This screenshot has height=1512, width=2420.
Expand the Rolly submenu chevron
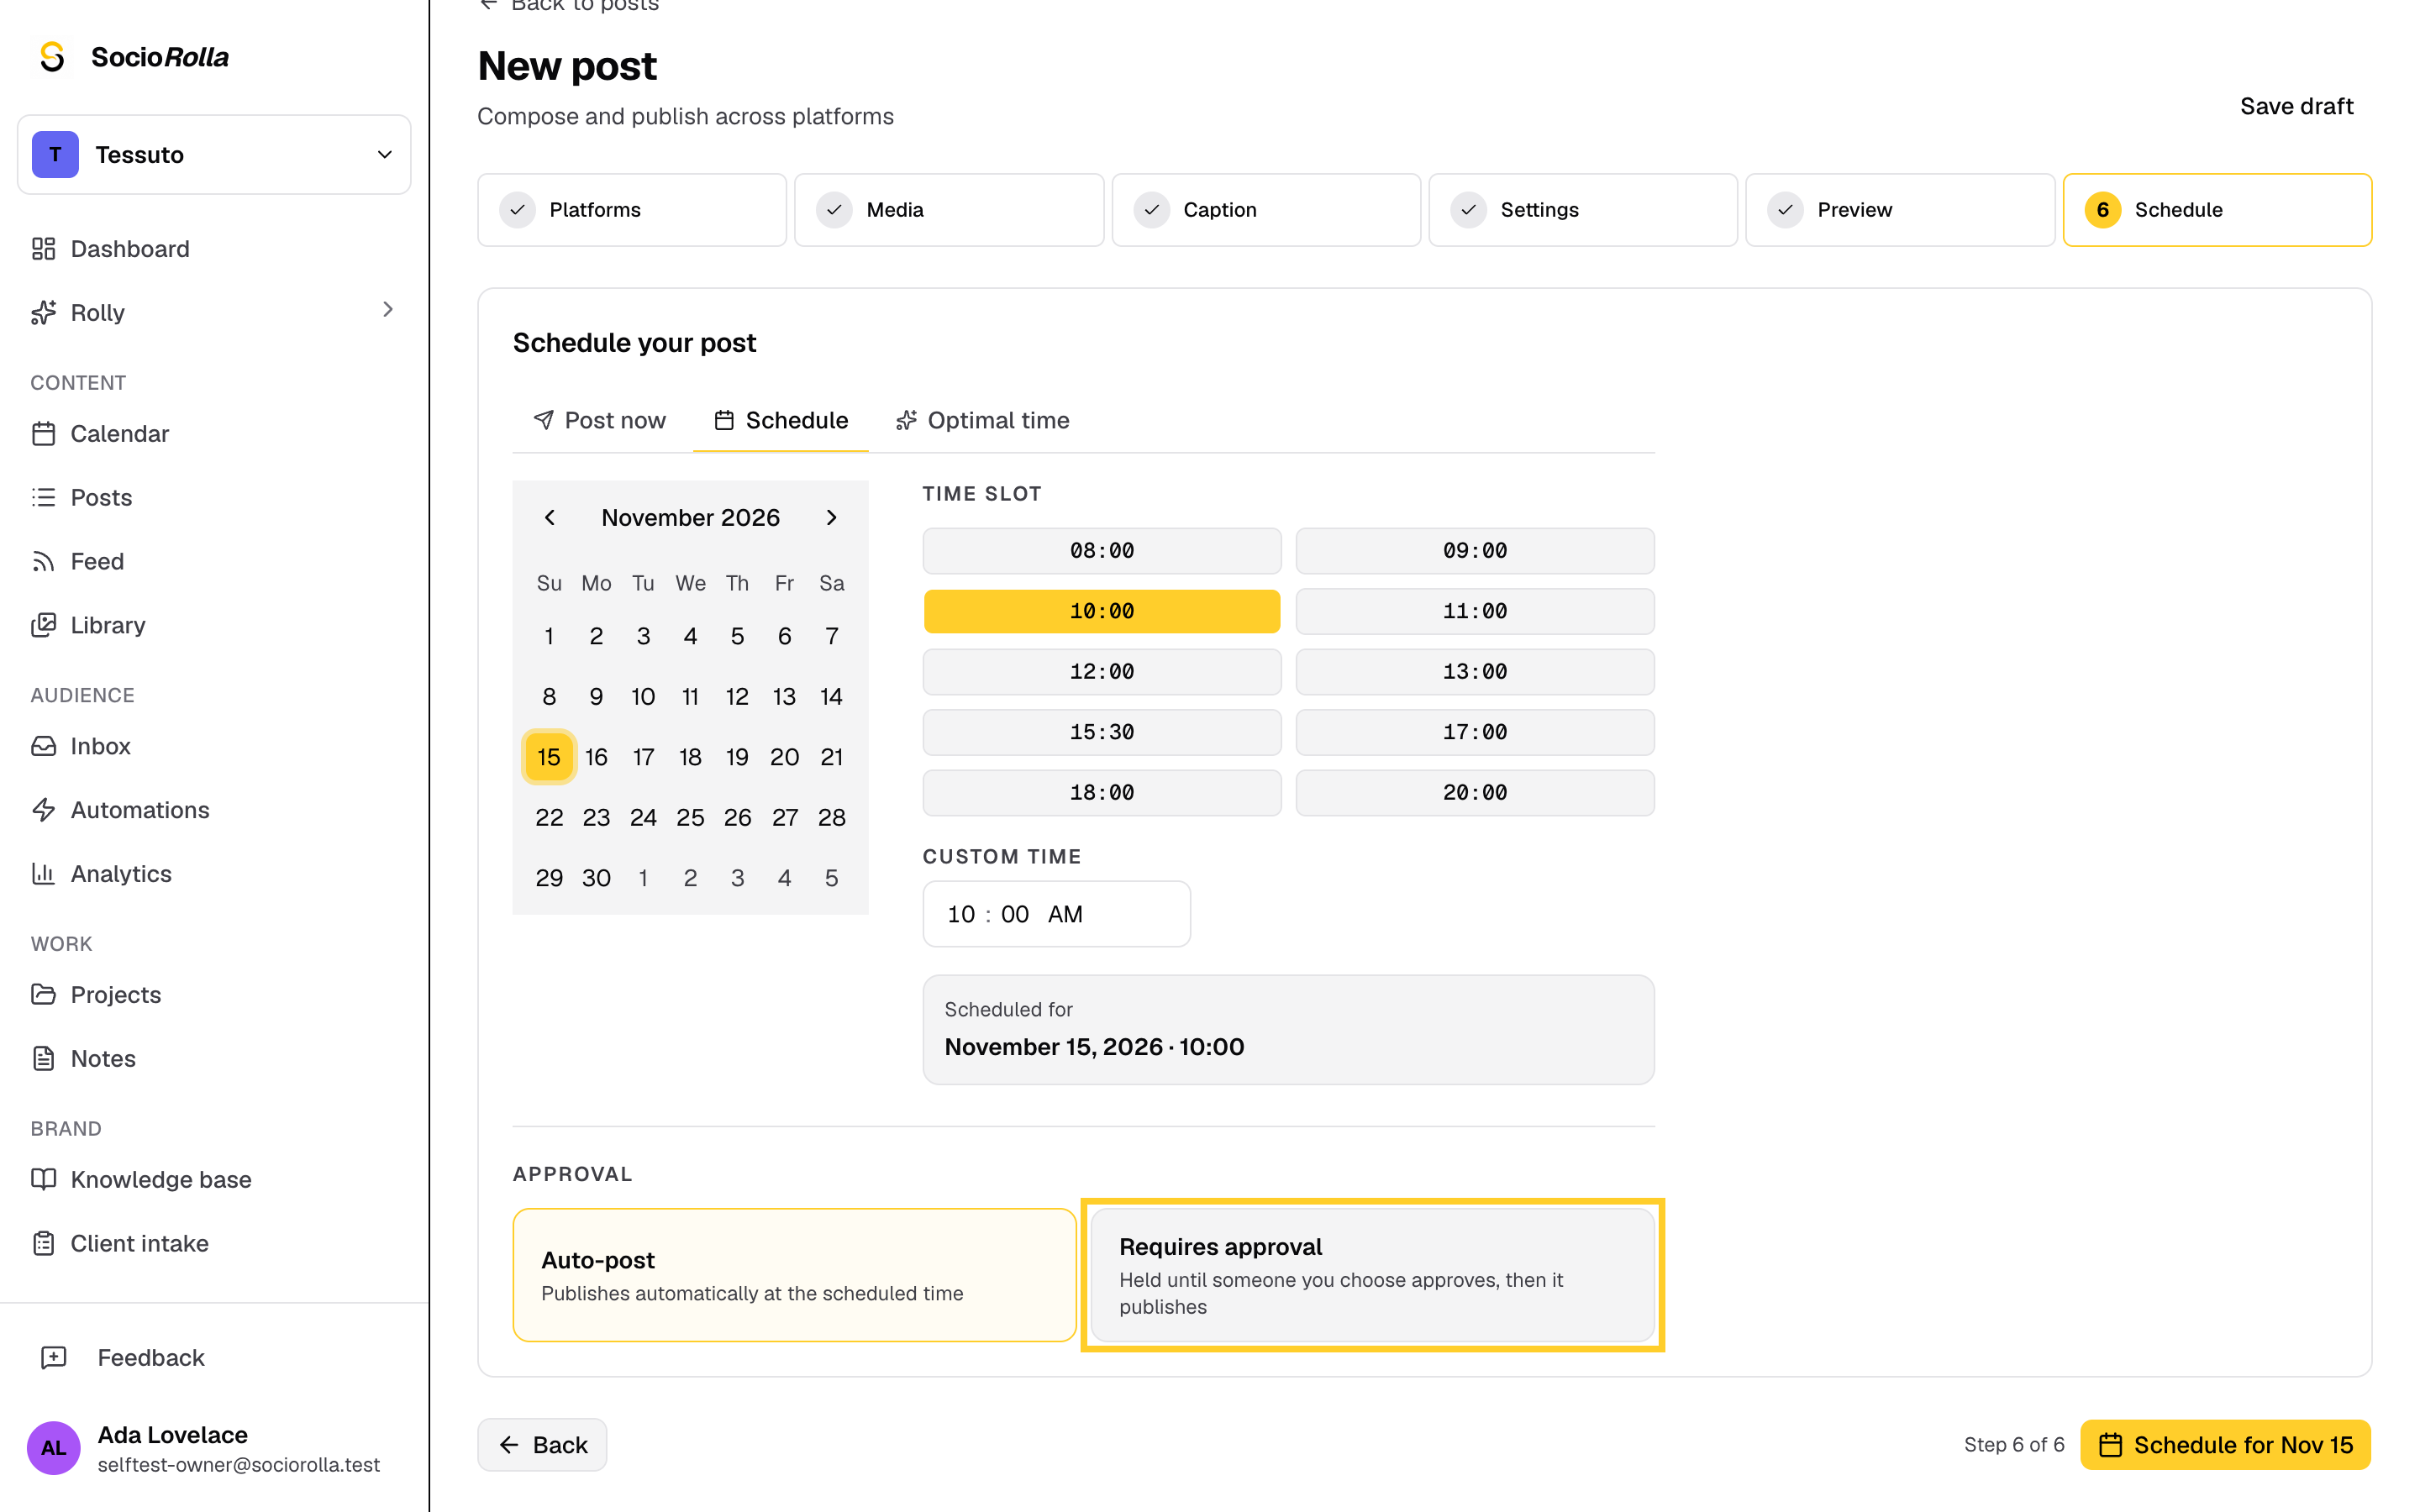388,310
